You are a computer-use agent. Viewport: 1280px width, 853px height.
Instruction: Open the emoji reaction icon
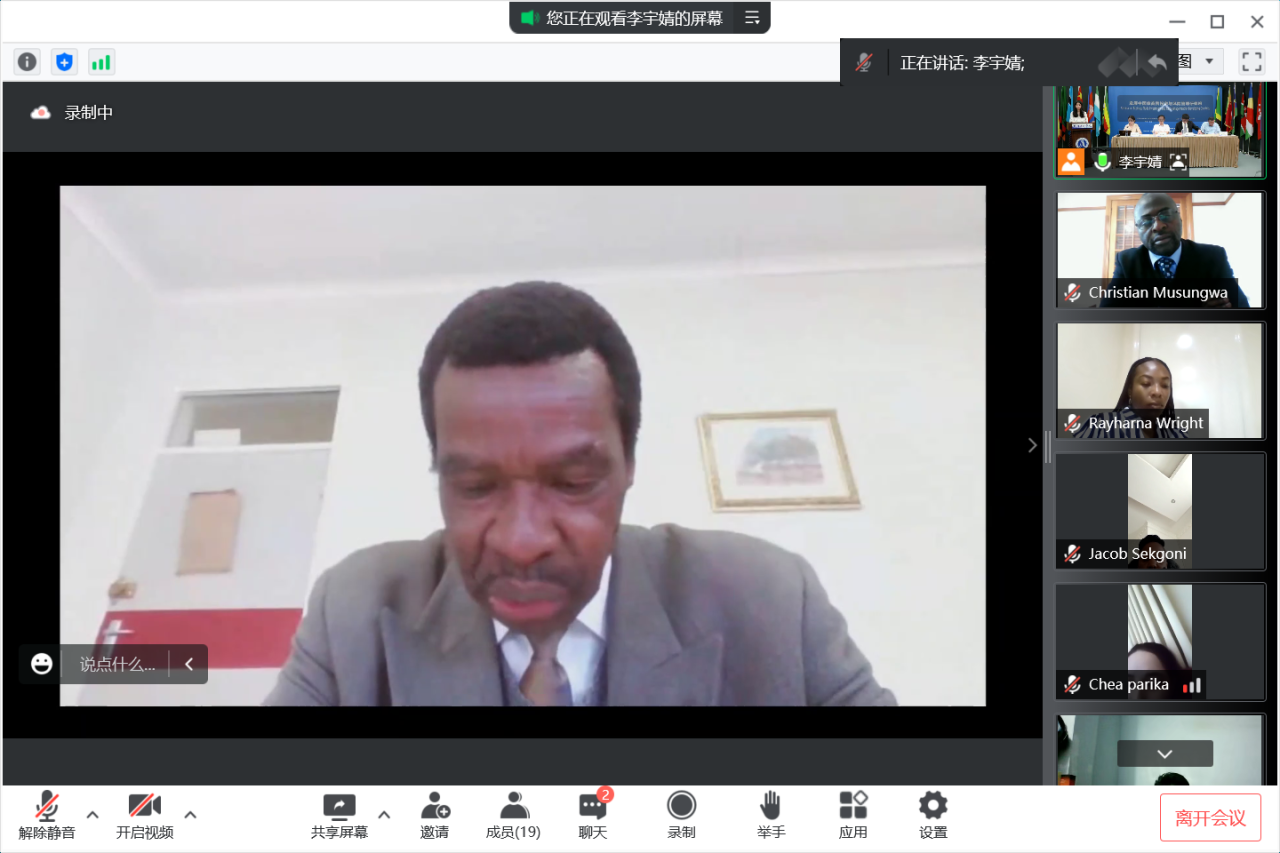(41, 664)
